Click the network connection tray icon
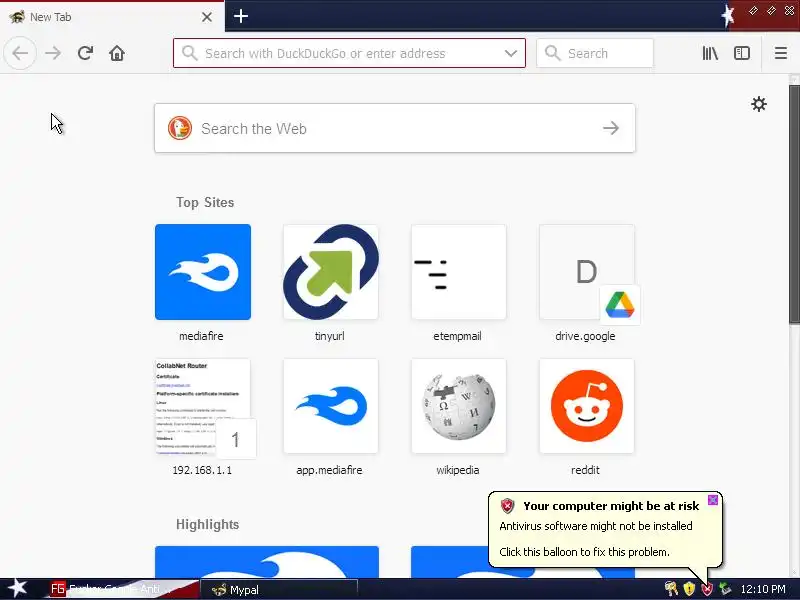Screen dimensions: 800x600 tap(724, 589)
